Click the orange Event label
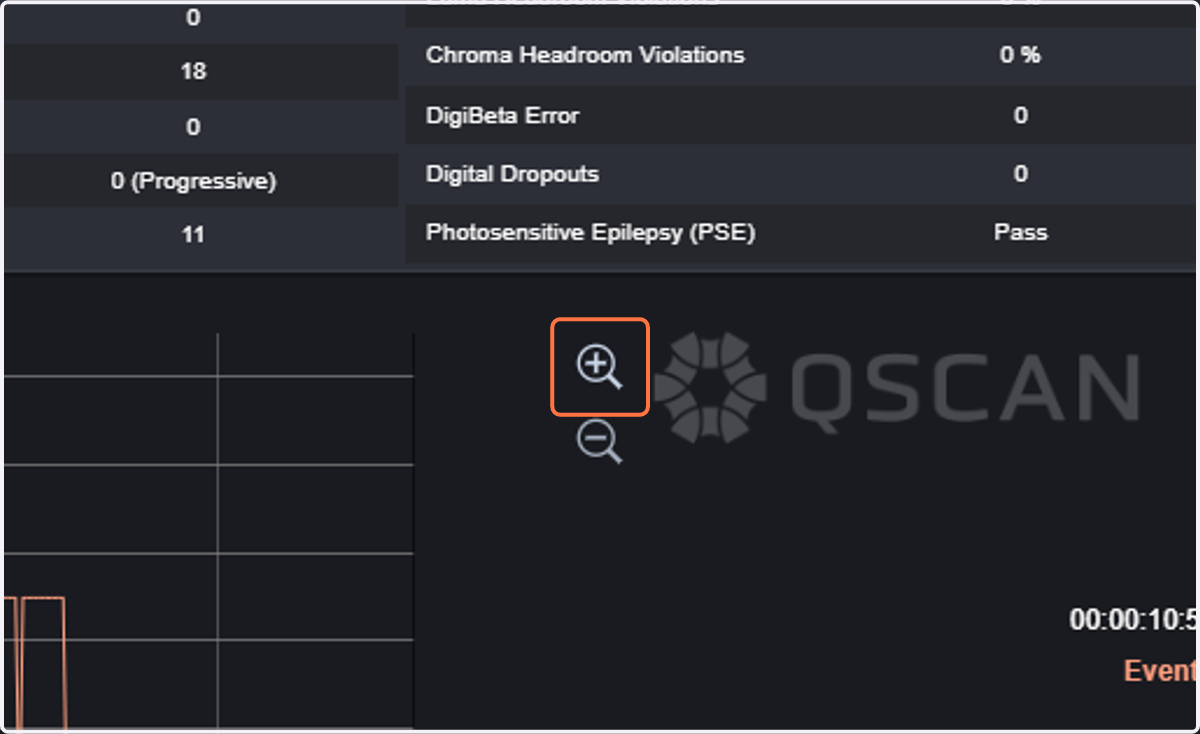The width and height of the screenshot is (1200, 734). pyautogui.click(x=1160, y=670)
